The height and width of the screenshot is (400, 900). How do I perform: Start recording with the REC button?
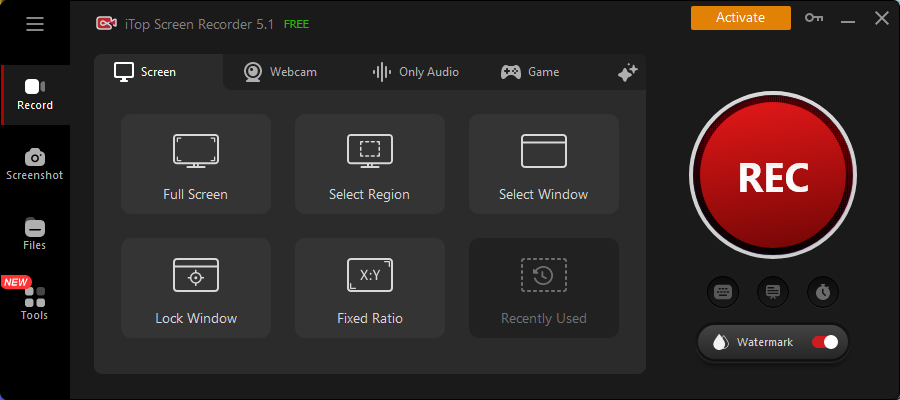pos(773,175)
